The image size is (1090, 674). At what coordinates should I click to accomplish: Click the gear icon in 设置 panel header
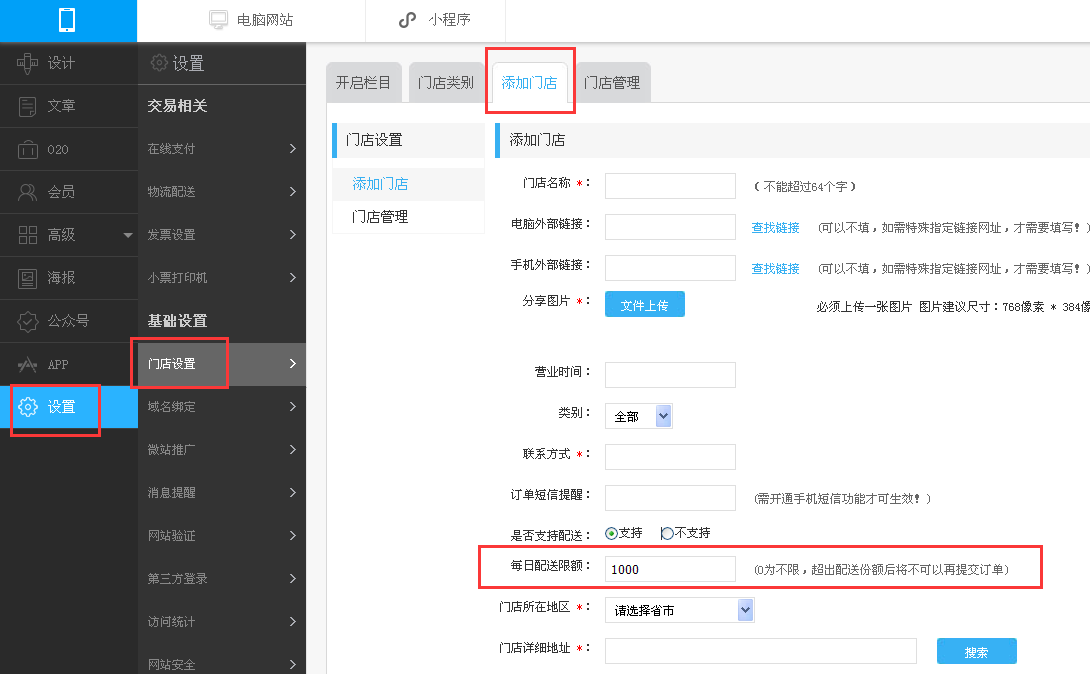point(159,63)
